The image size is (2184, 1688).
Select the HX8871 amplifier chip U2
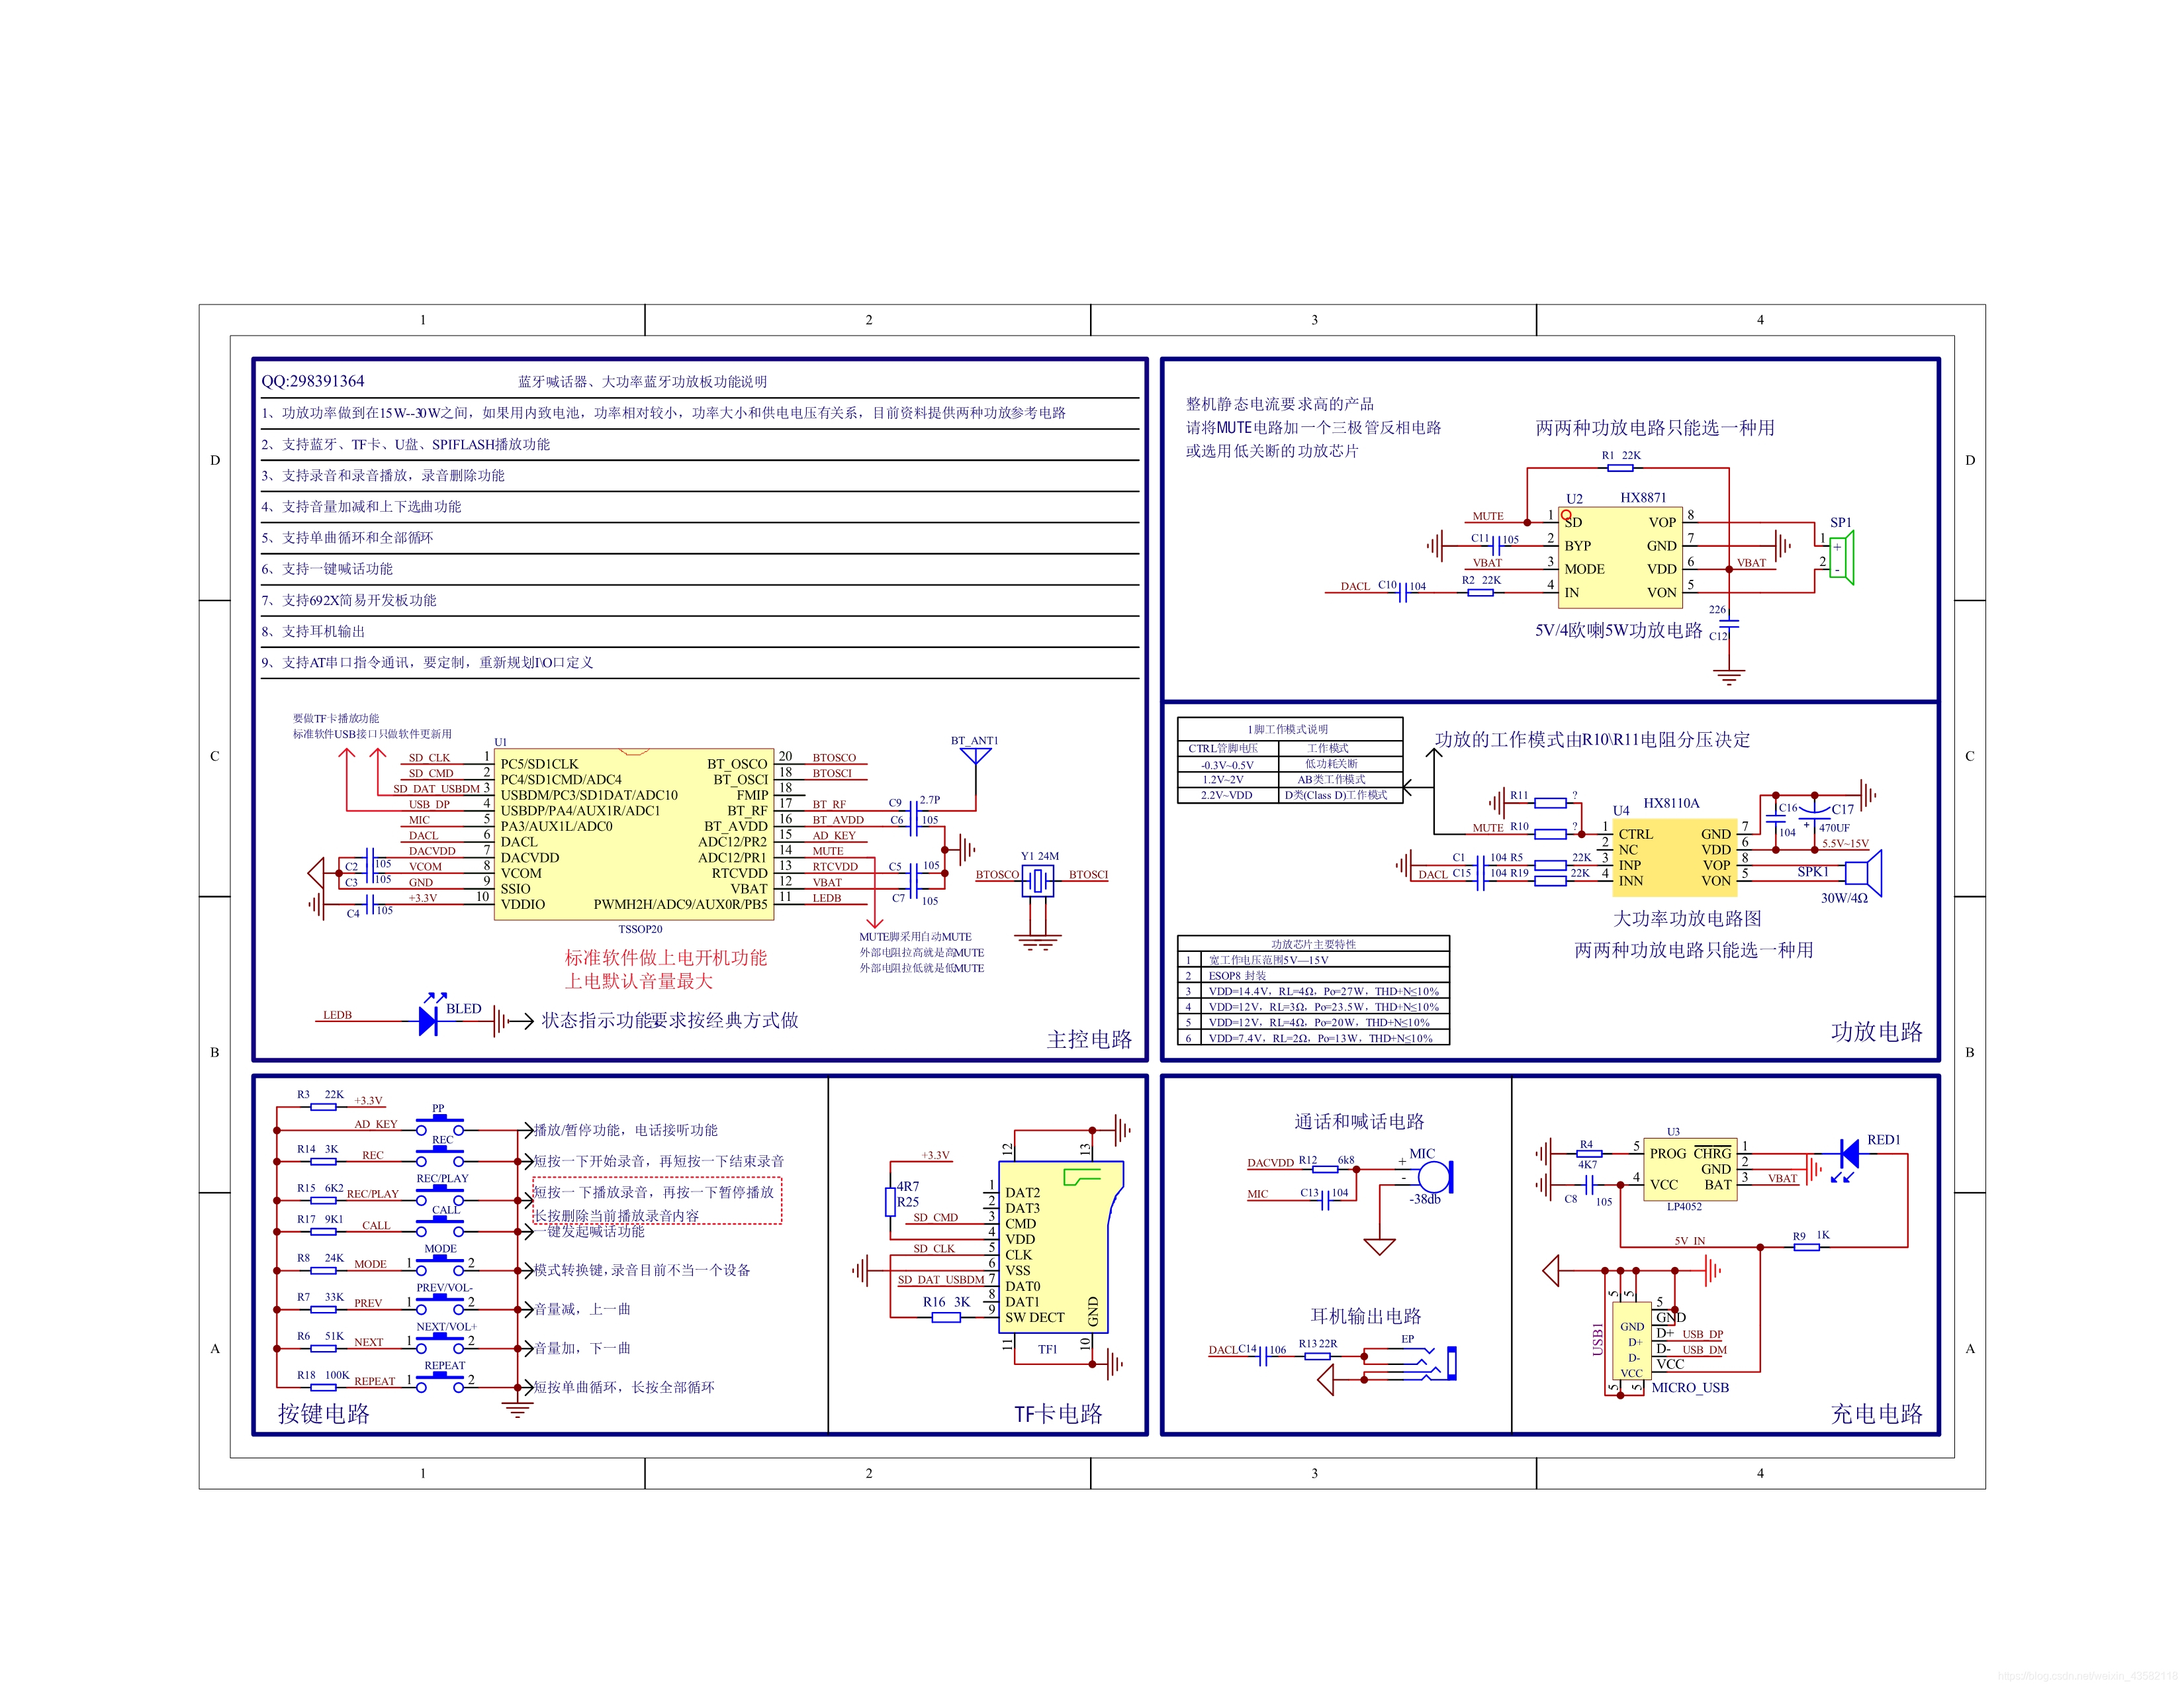pos(1621,557)
